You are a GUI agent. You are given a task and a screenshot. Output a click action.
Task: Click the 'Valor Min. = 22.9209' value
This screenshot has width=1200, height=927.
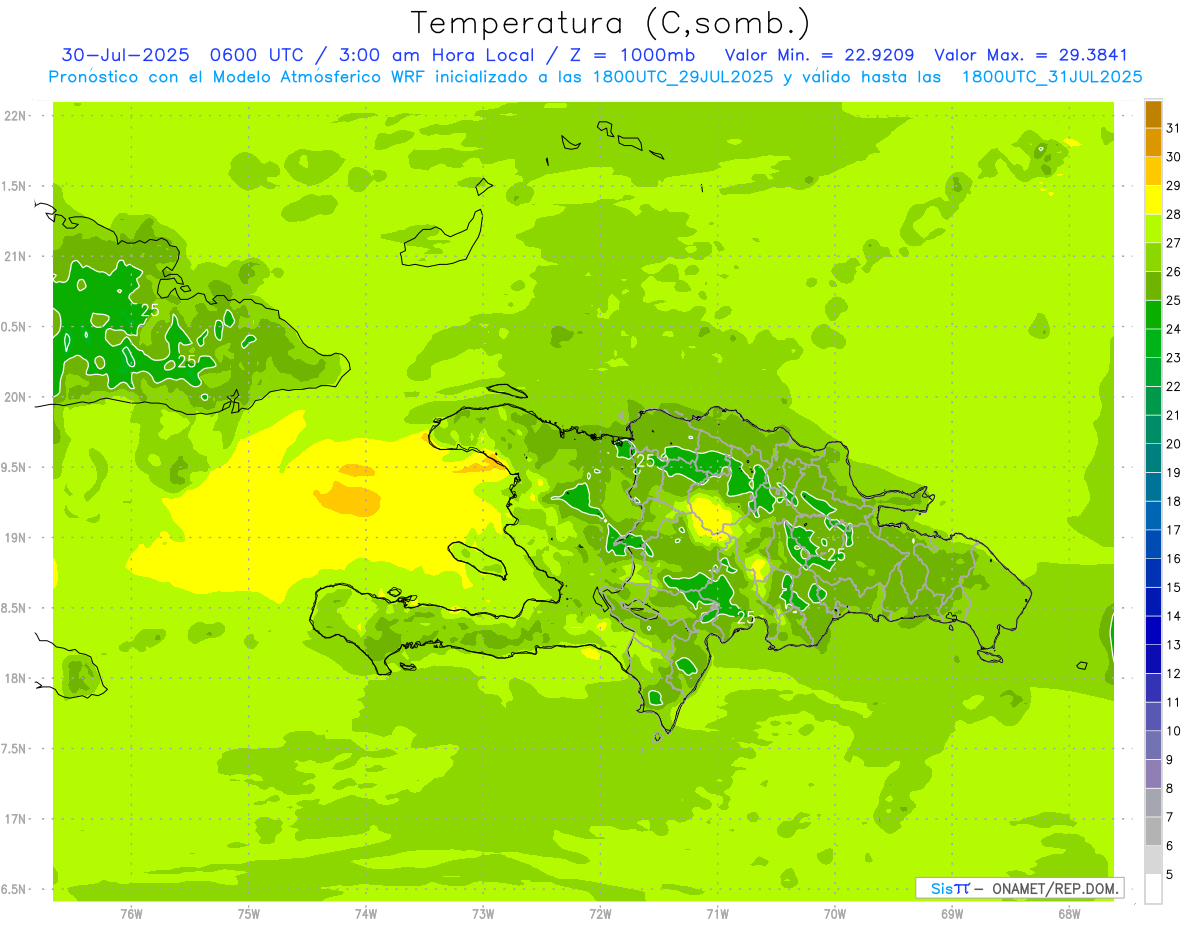click(x=820, y=55)
